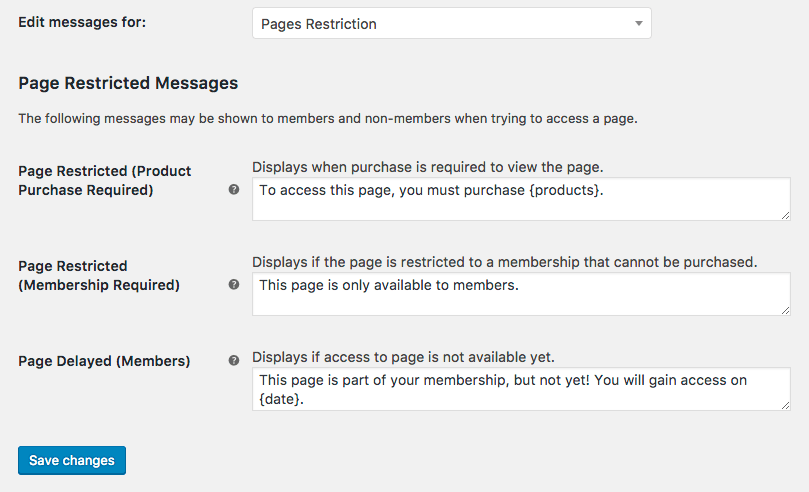Viewport: 809px width, 492px height.
Task: Click 'Displays when purchase is required' description
Action: pos(427,166)
